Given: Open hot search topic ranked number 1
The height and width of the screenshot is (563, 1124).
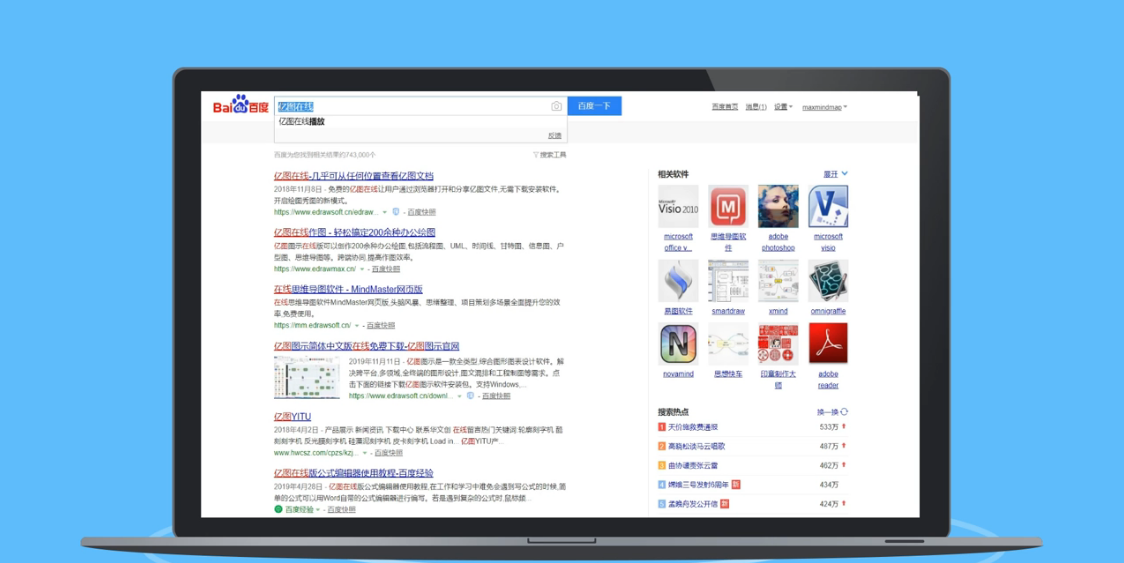Looking at the screenshot, I should (x=692, y=427).
